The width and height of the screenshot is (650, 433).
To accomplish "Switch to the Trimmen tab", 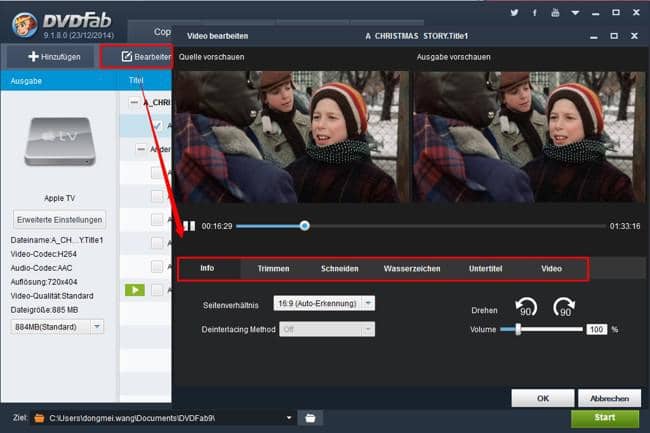I will point(273,269).
